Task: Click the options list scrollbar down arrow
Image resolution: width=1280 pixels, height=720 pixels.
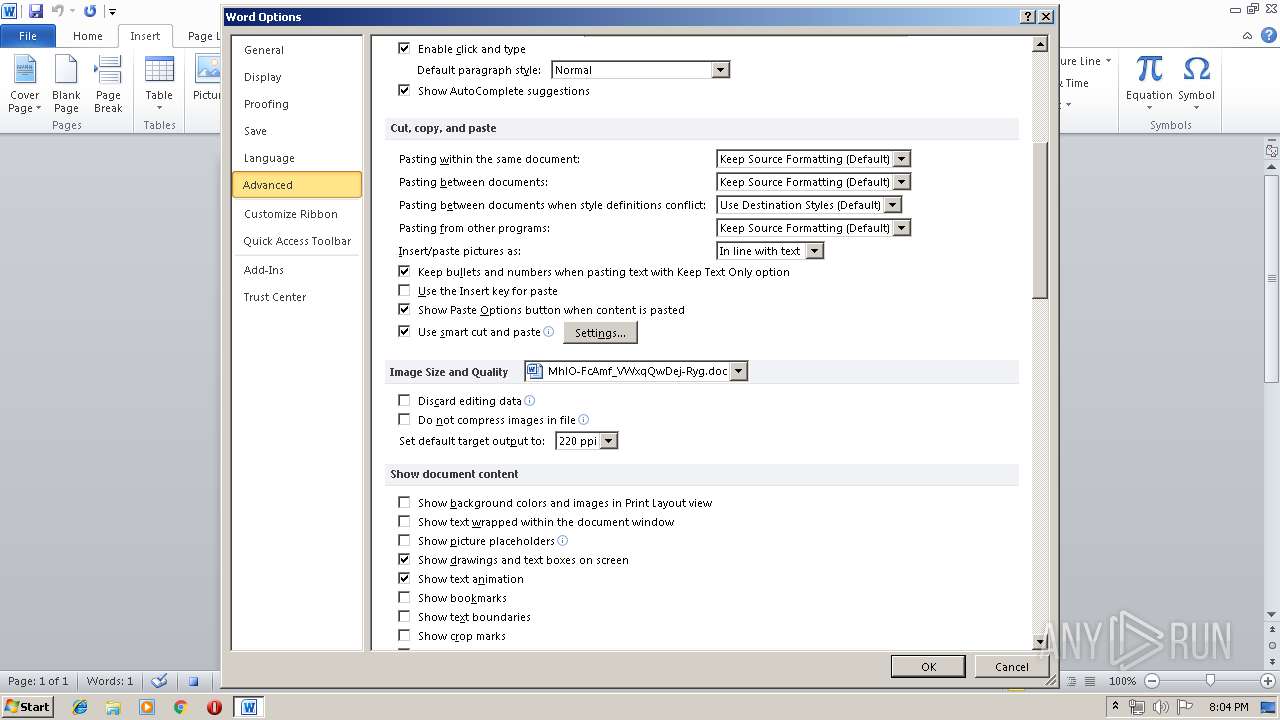Action: 1040,642
